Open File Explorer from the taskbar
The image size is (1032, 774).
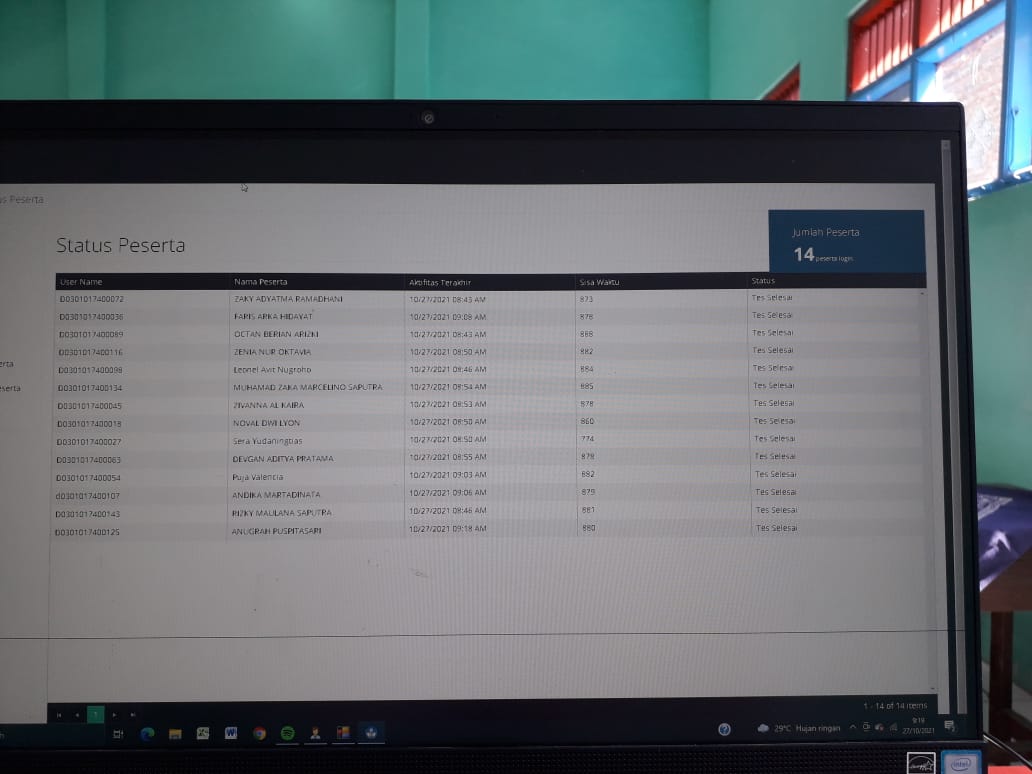click(x=175, y=733)
